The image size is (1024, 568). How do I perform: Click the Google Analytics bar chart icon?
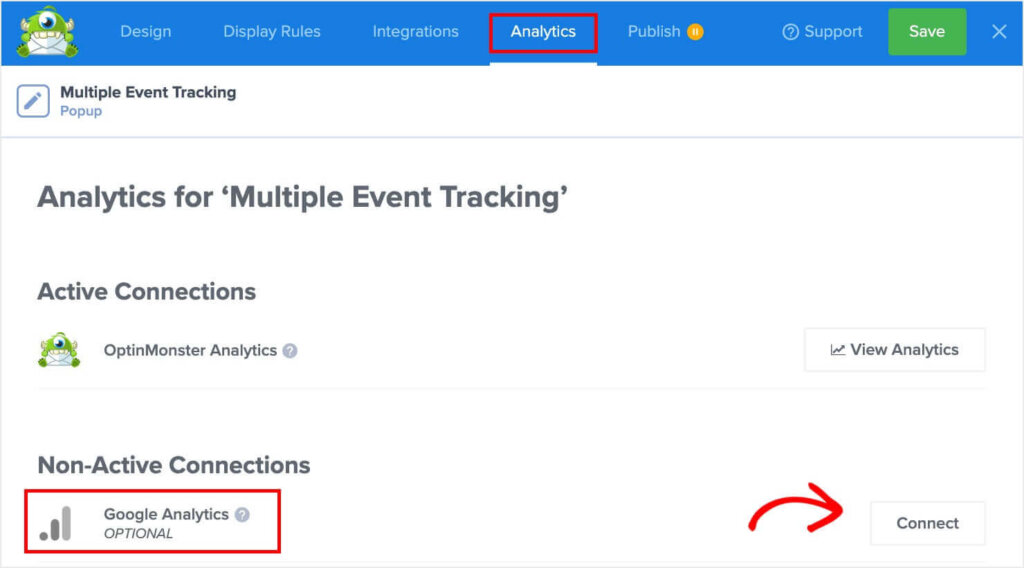[x=56, y=523]
